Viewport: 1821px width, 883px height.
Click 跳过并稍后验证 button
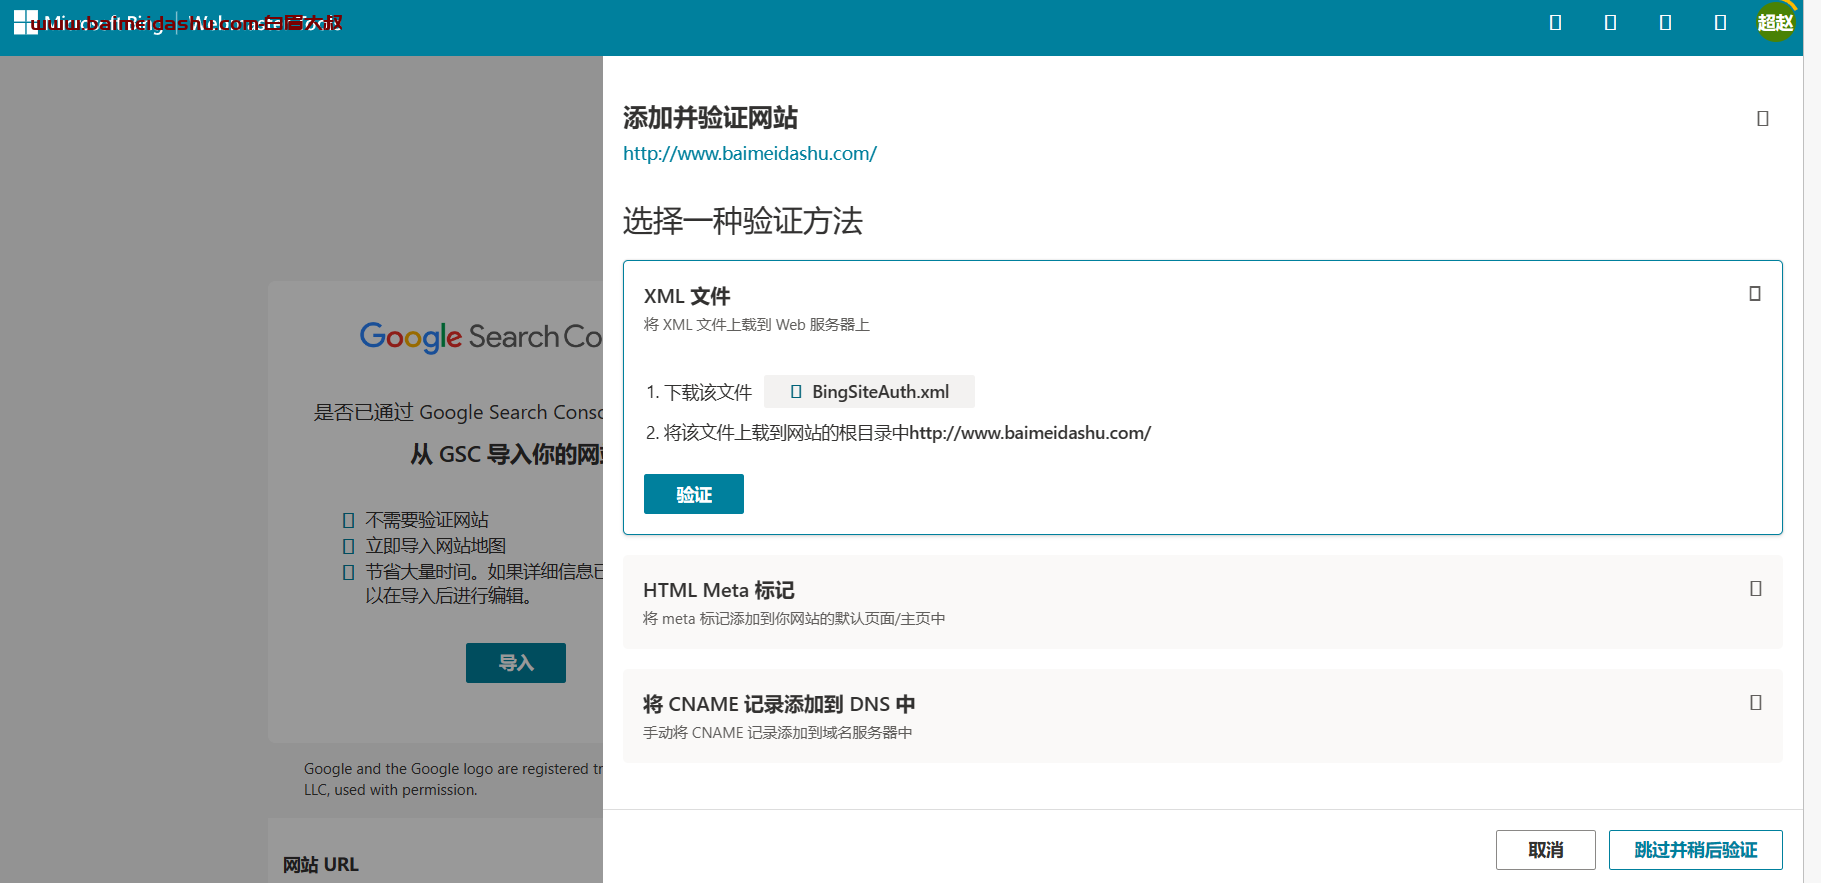(x=1695, y=850)
